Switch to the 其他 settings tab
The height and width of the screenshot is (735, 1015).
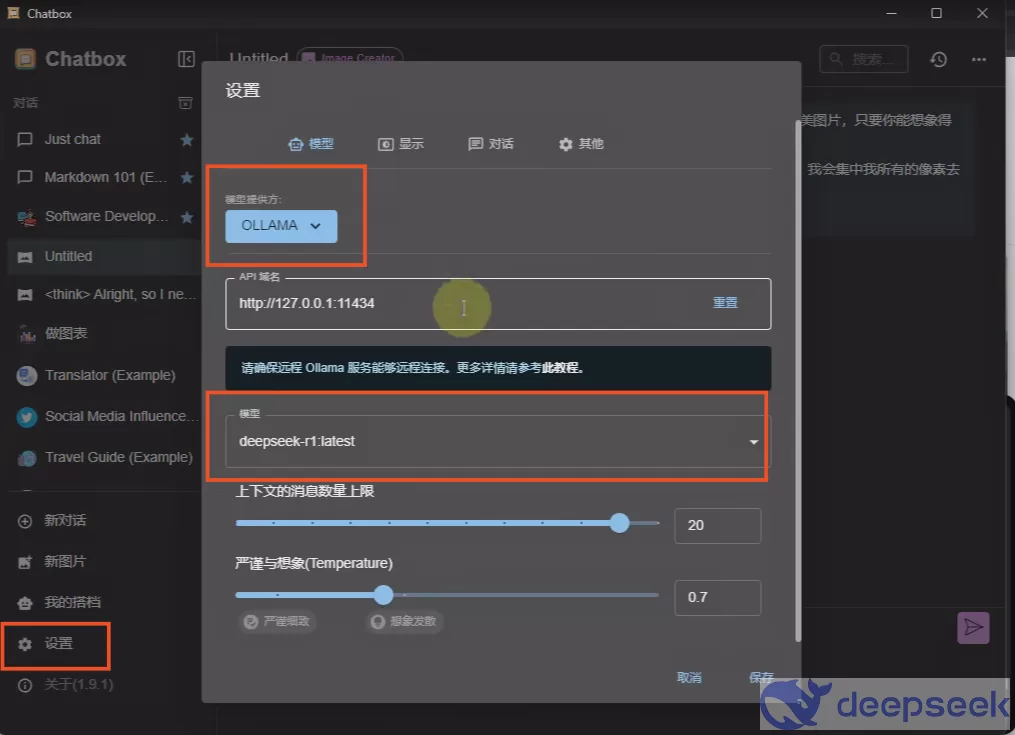581,144
